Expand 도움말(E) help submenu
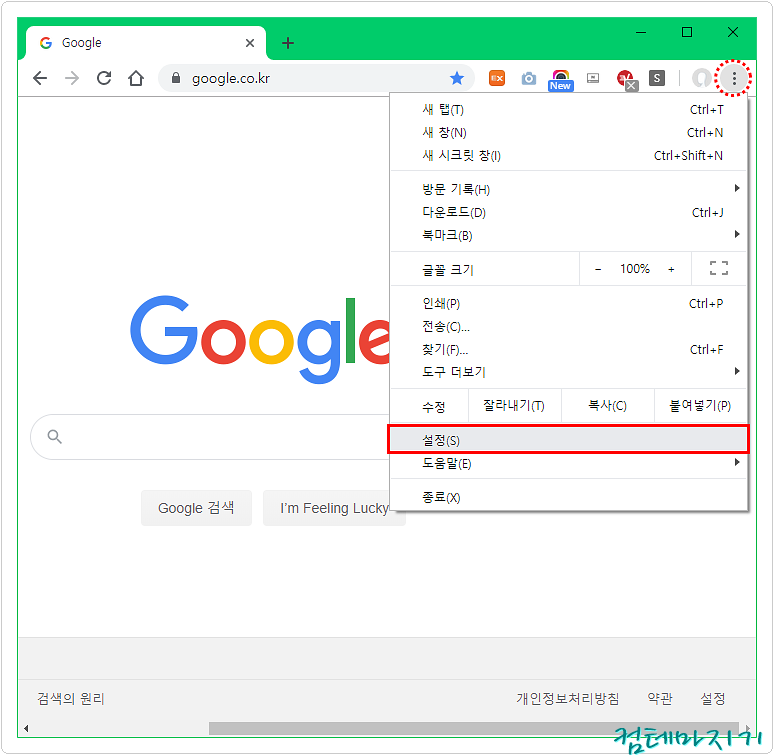 pos(568,463)
